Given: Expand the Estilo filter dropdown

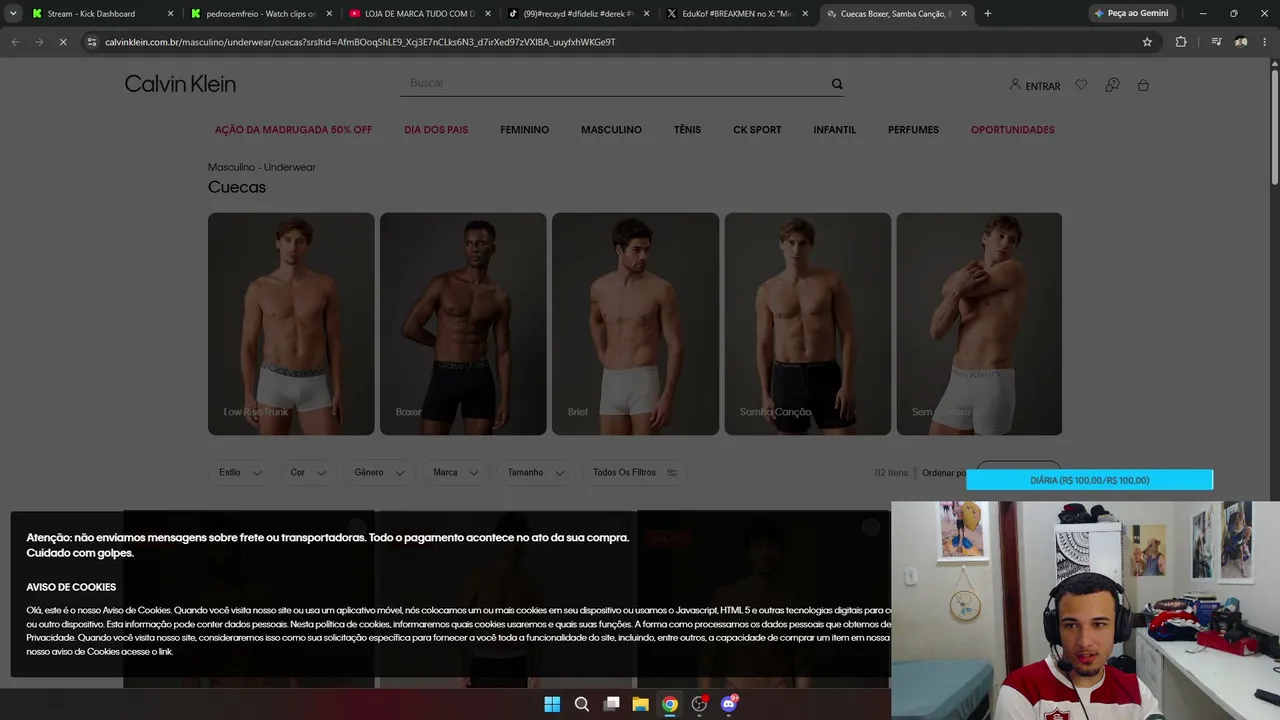Looking at the screenshot, I should [240, 473].
